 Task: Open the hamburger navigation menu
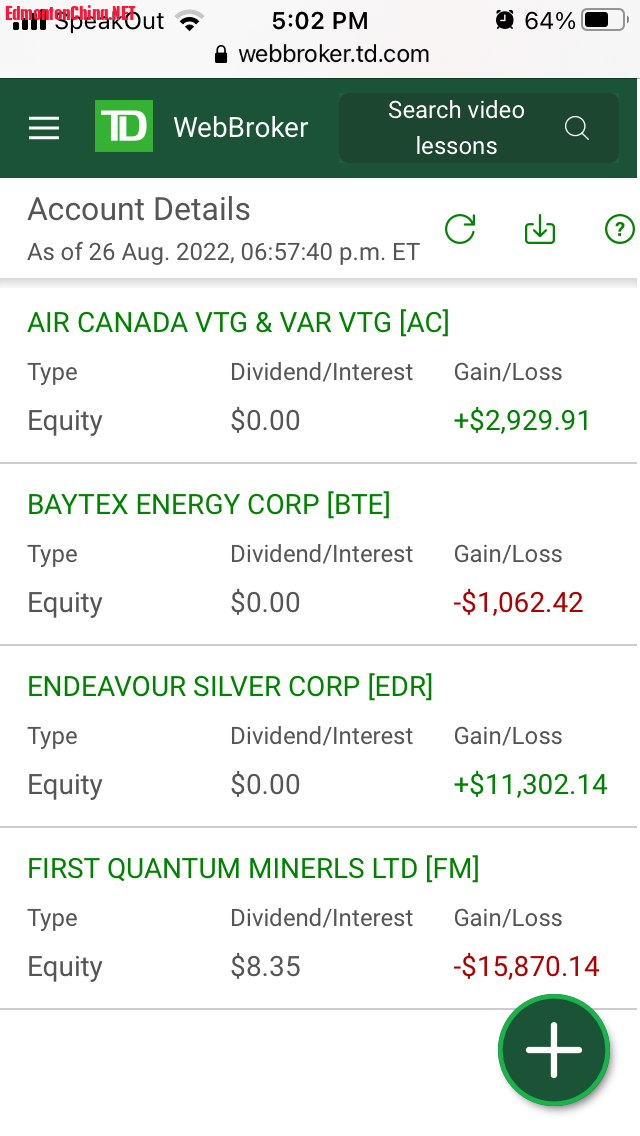pyautogui.click(x=44, y=128)
